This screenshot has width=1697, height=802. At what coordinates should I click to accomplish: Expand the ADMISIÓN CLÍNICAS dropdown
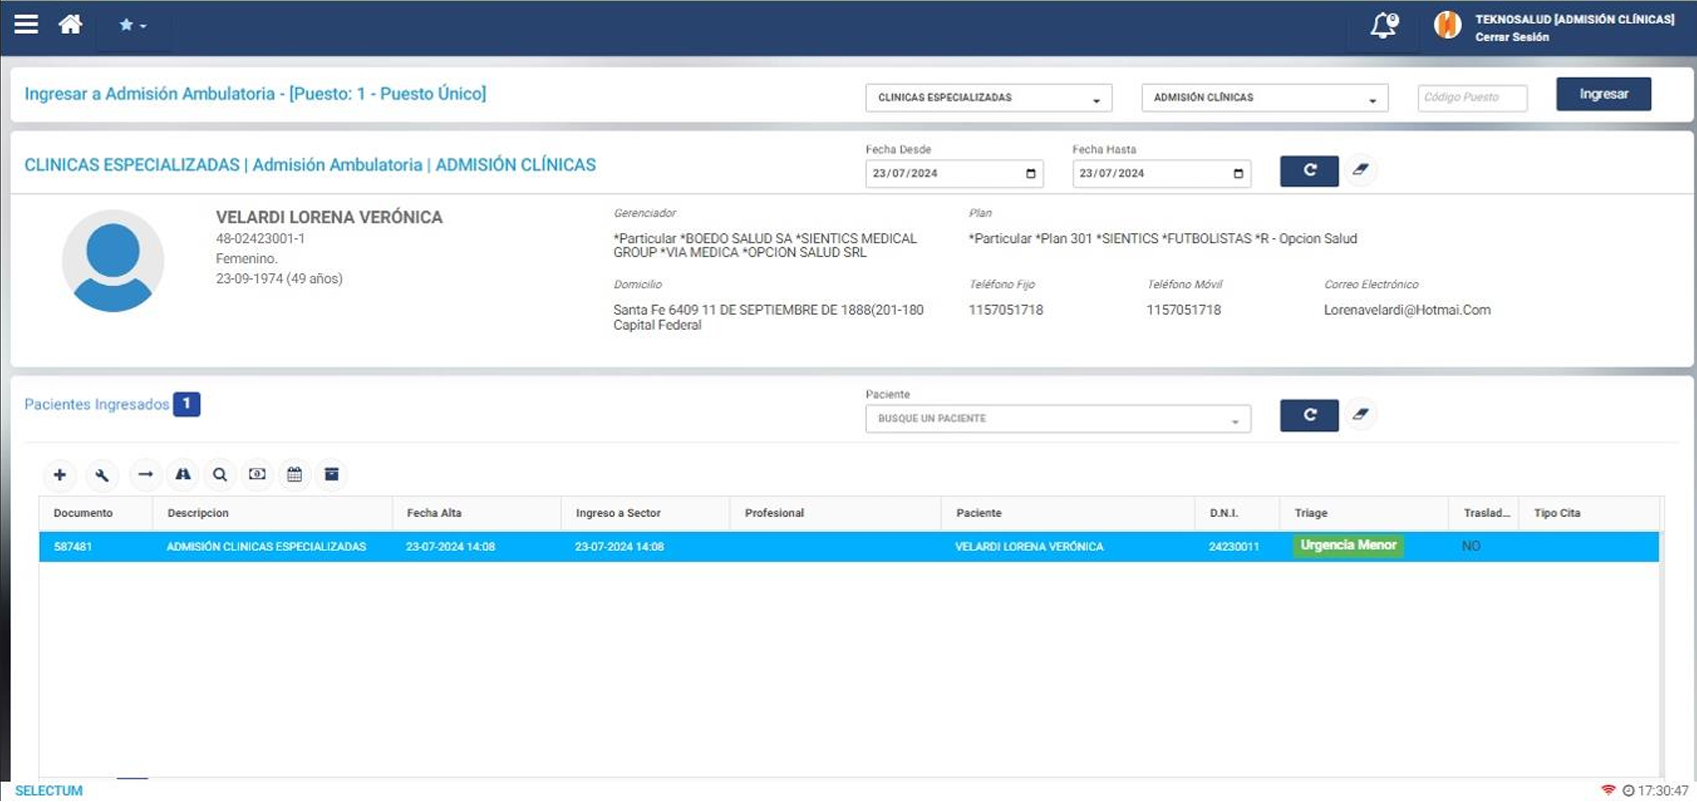coord(1264,98)
